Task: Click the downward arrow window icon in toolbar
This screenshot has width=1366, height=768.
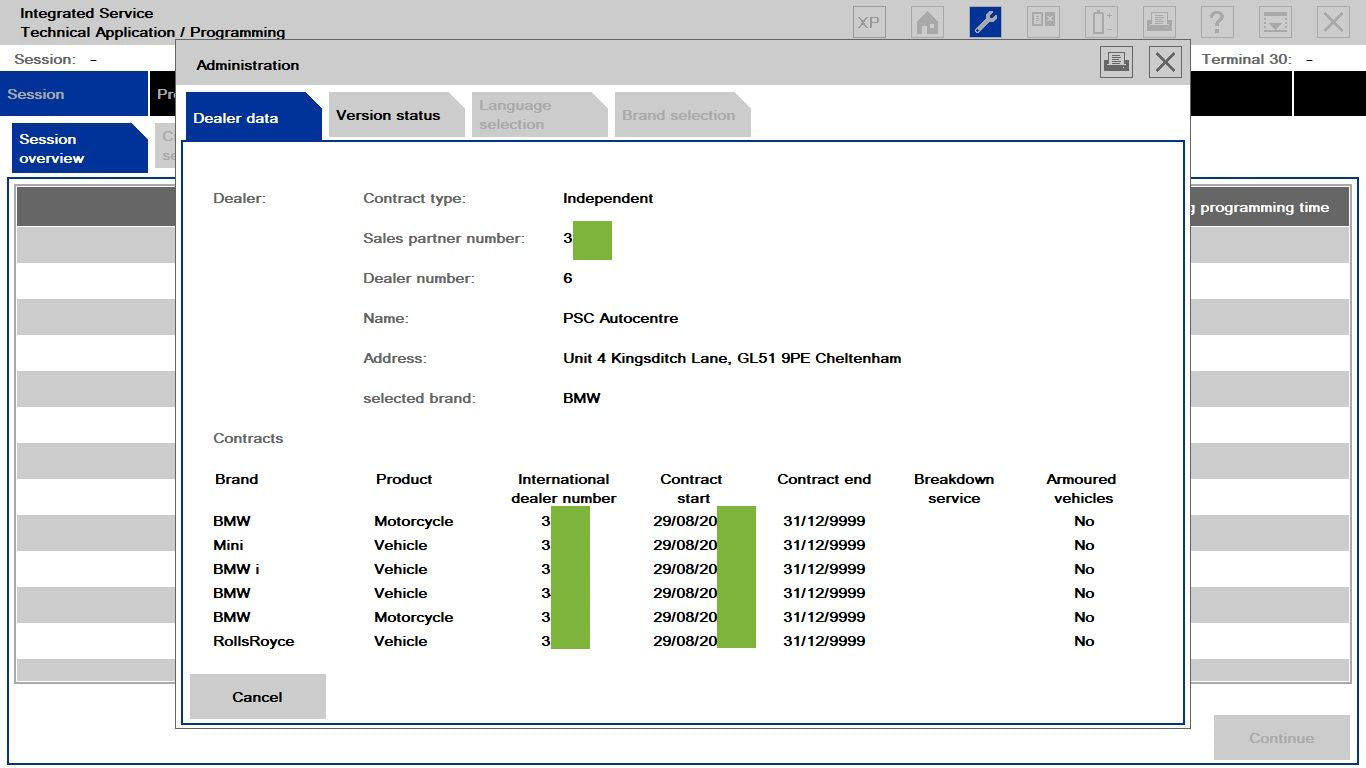Action: tap(1275, 22)
